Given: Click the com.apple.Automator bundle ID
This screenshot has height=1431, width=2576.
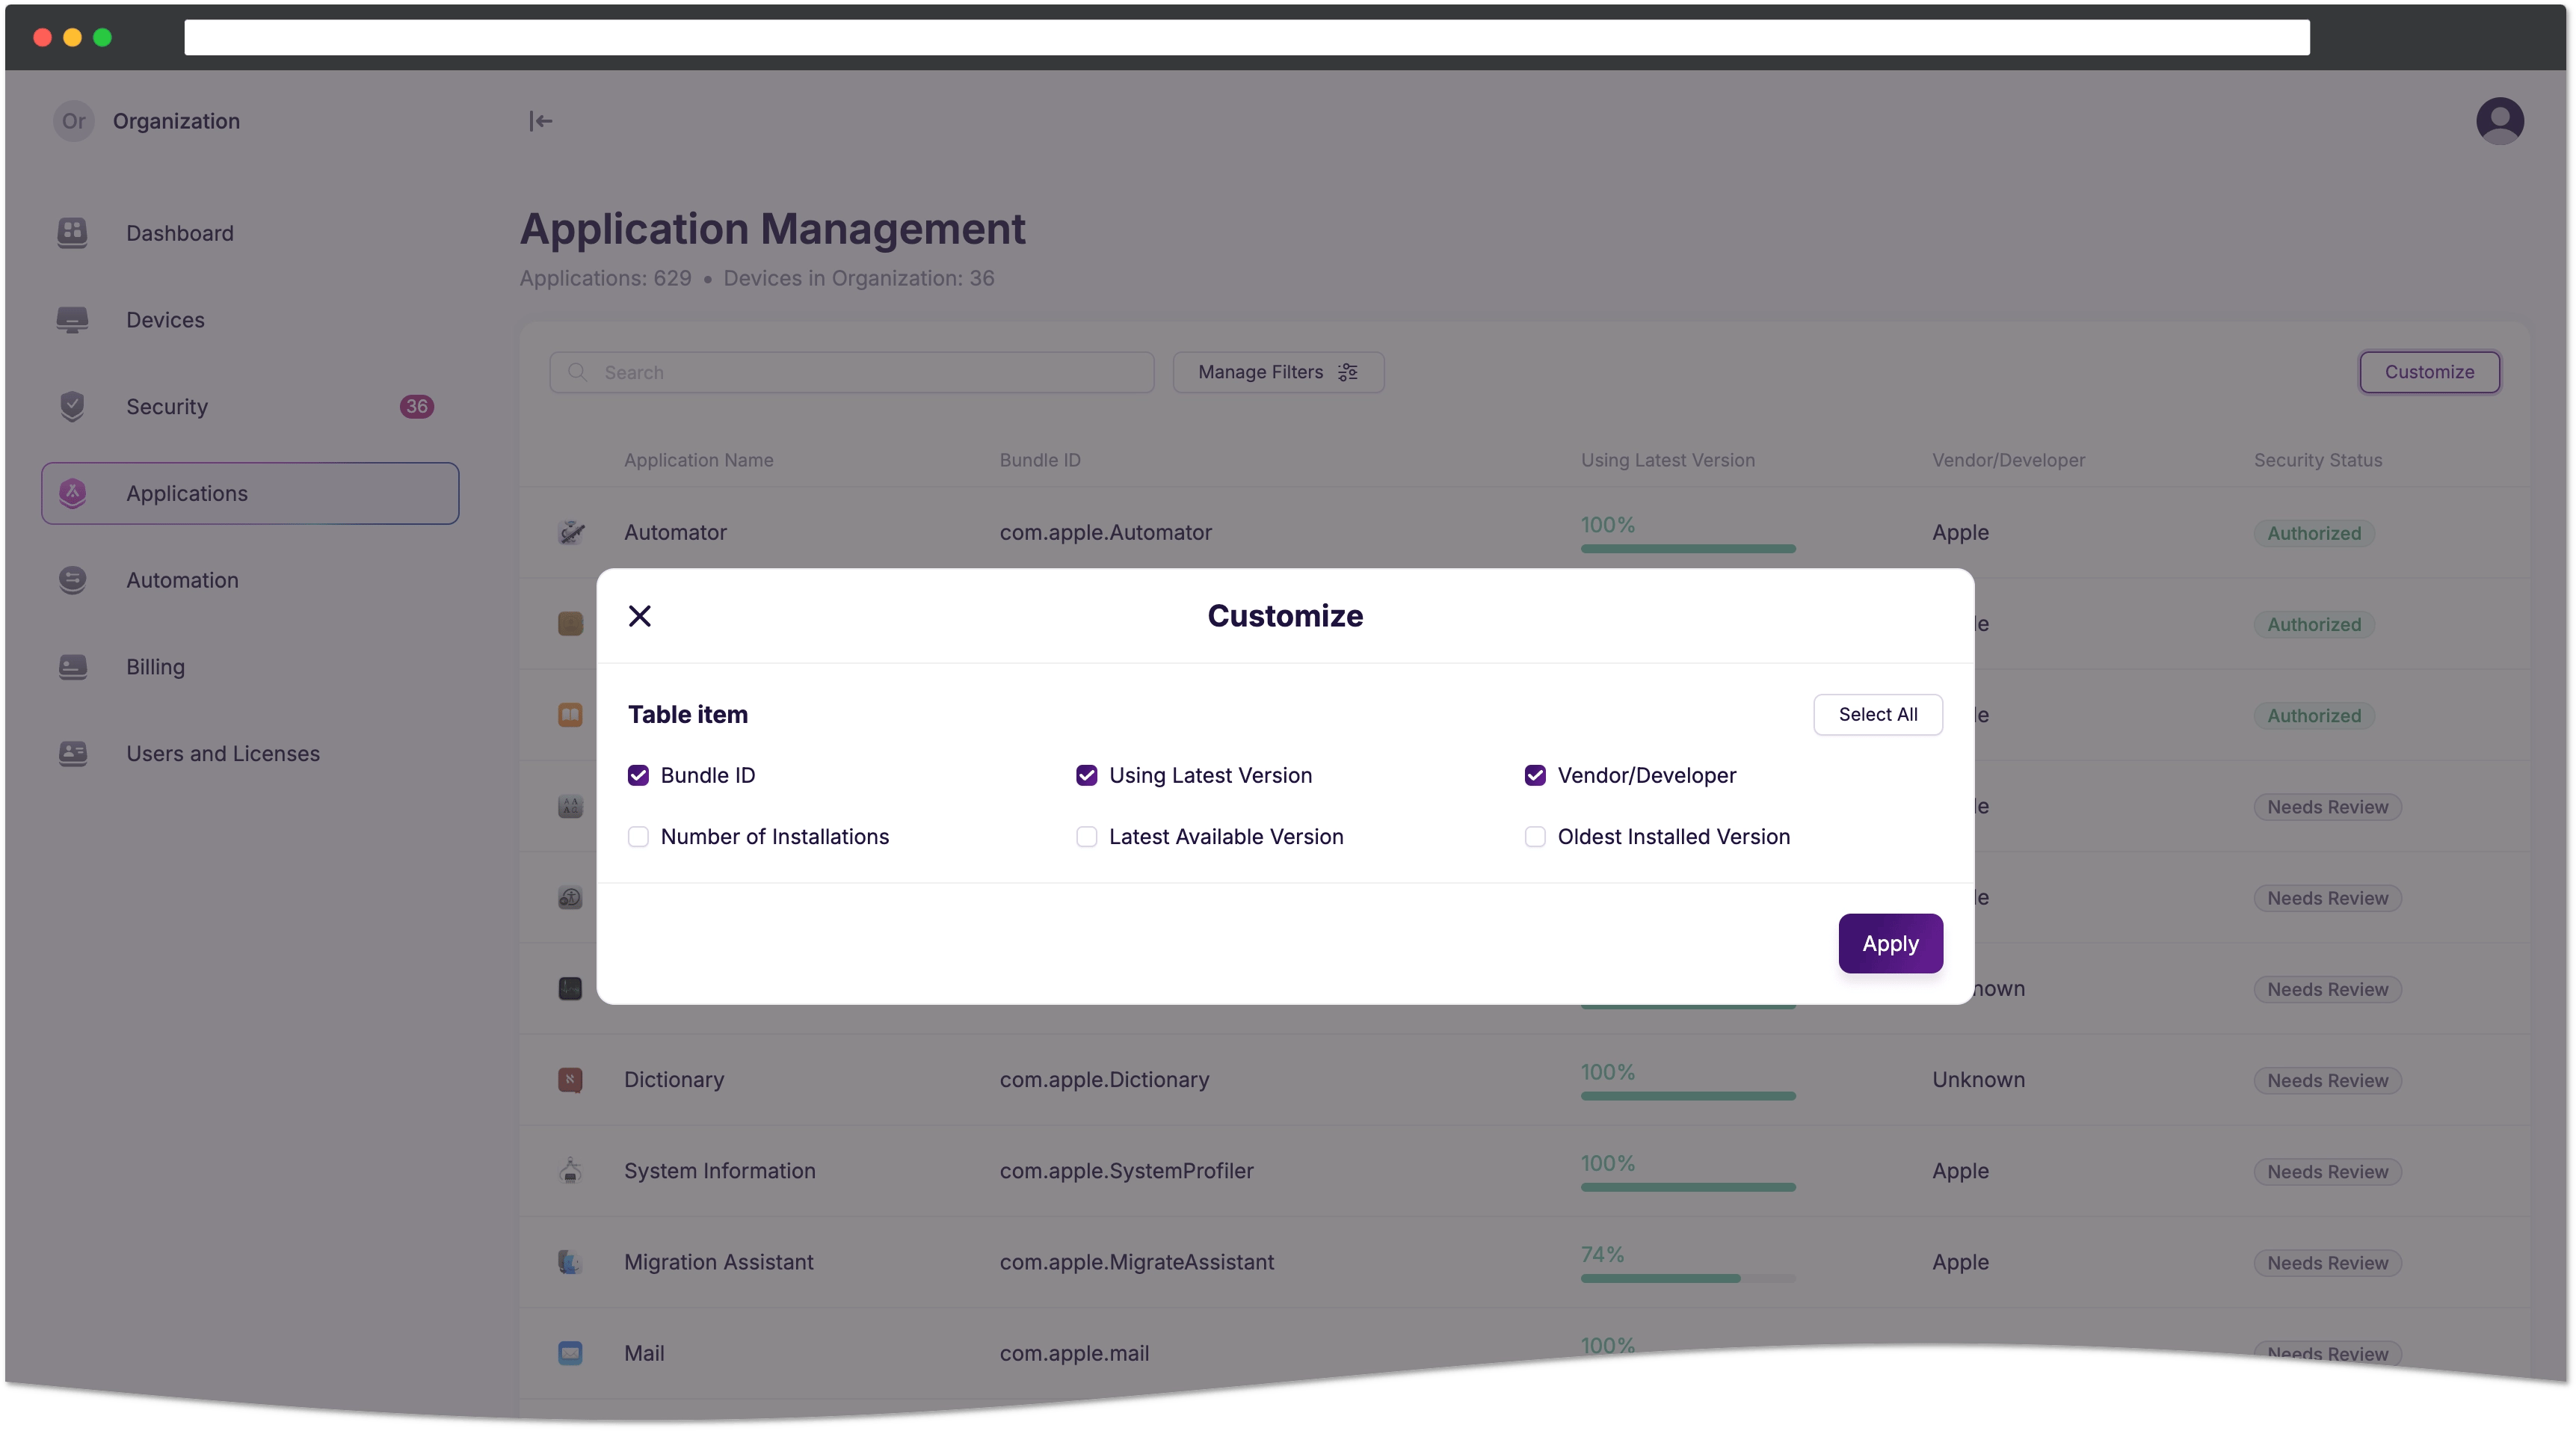Looking at the screenshot, I should click(1105, 532).
